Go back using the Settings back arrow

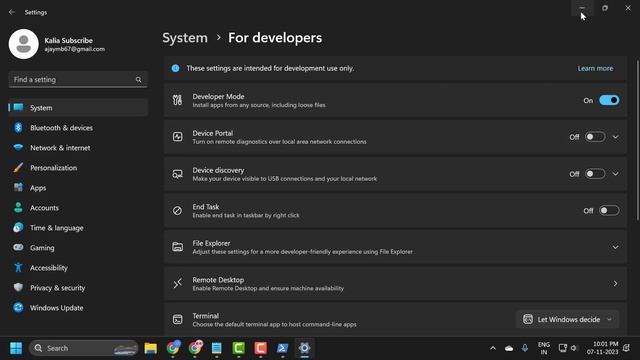click(12, 12)
